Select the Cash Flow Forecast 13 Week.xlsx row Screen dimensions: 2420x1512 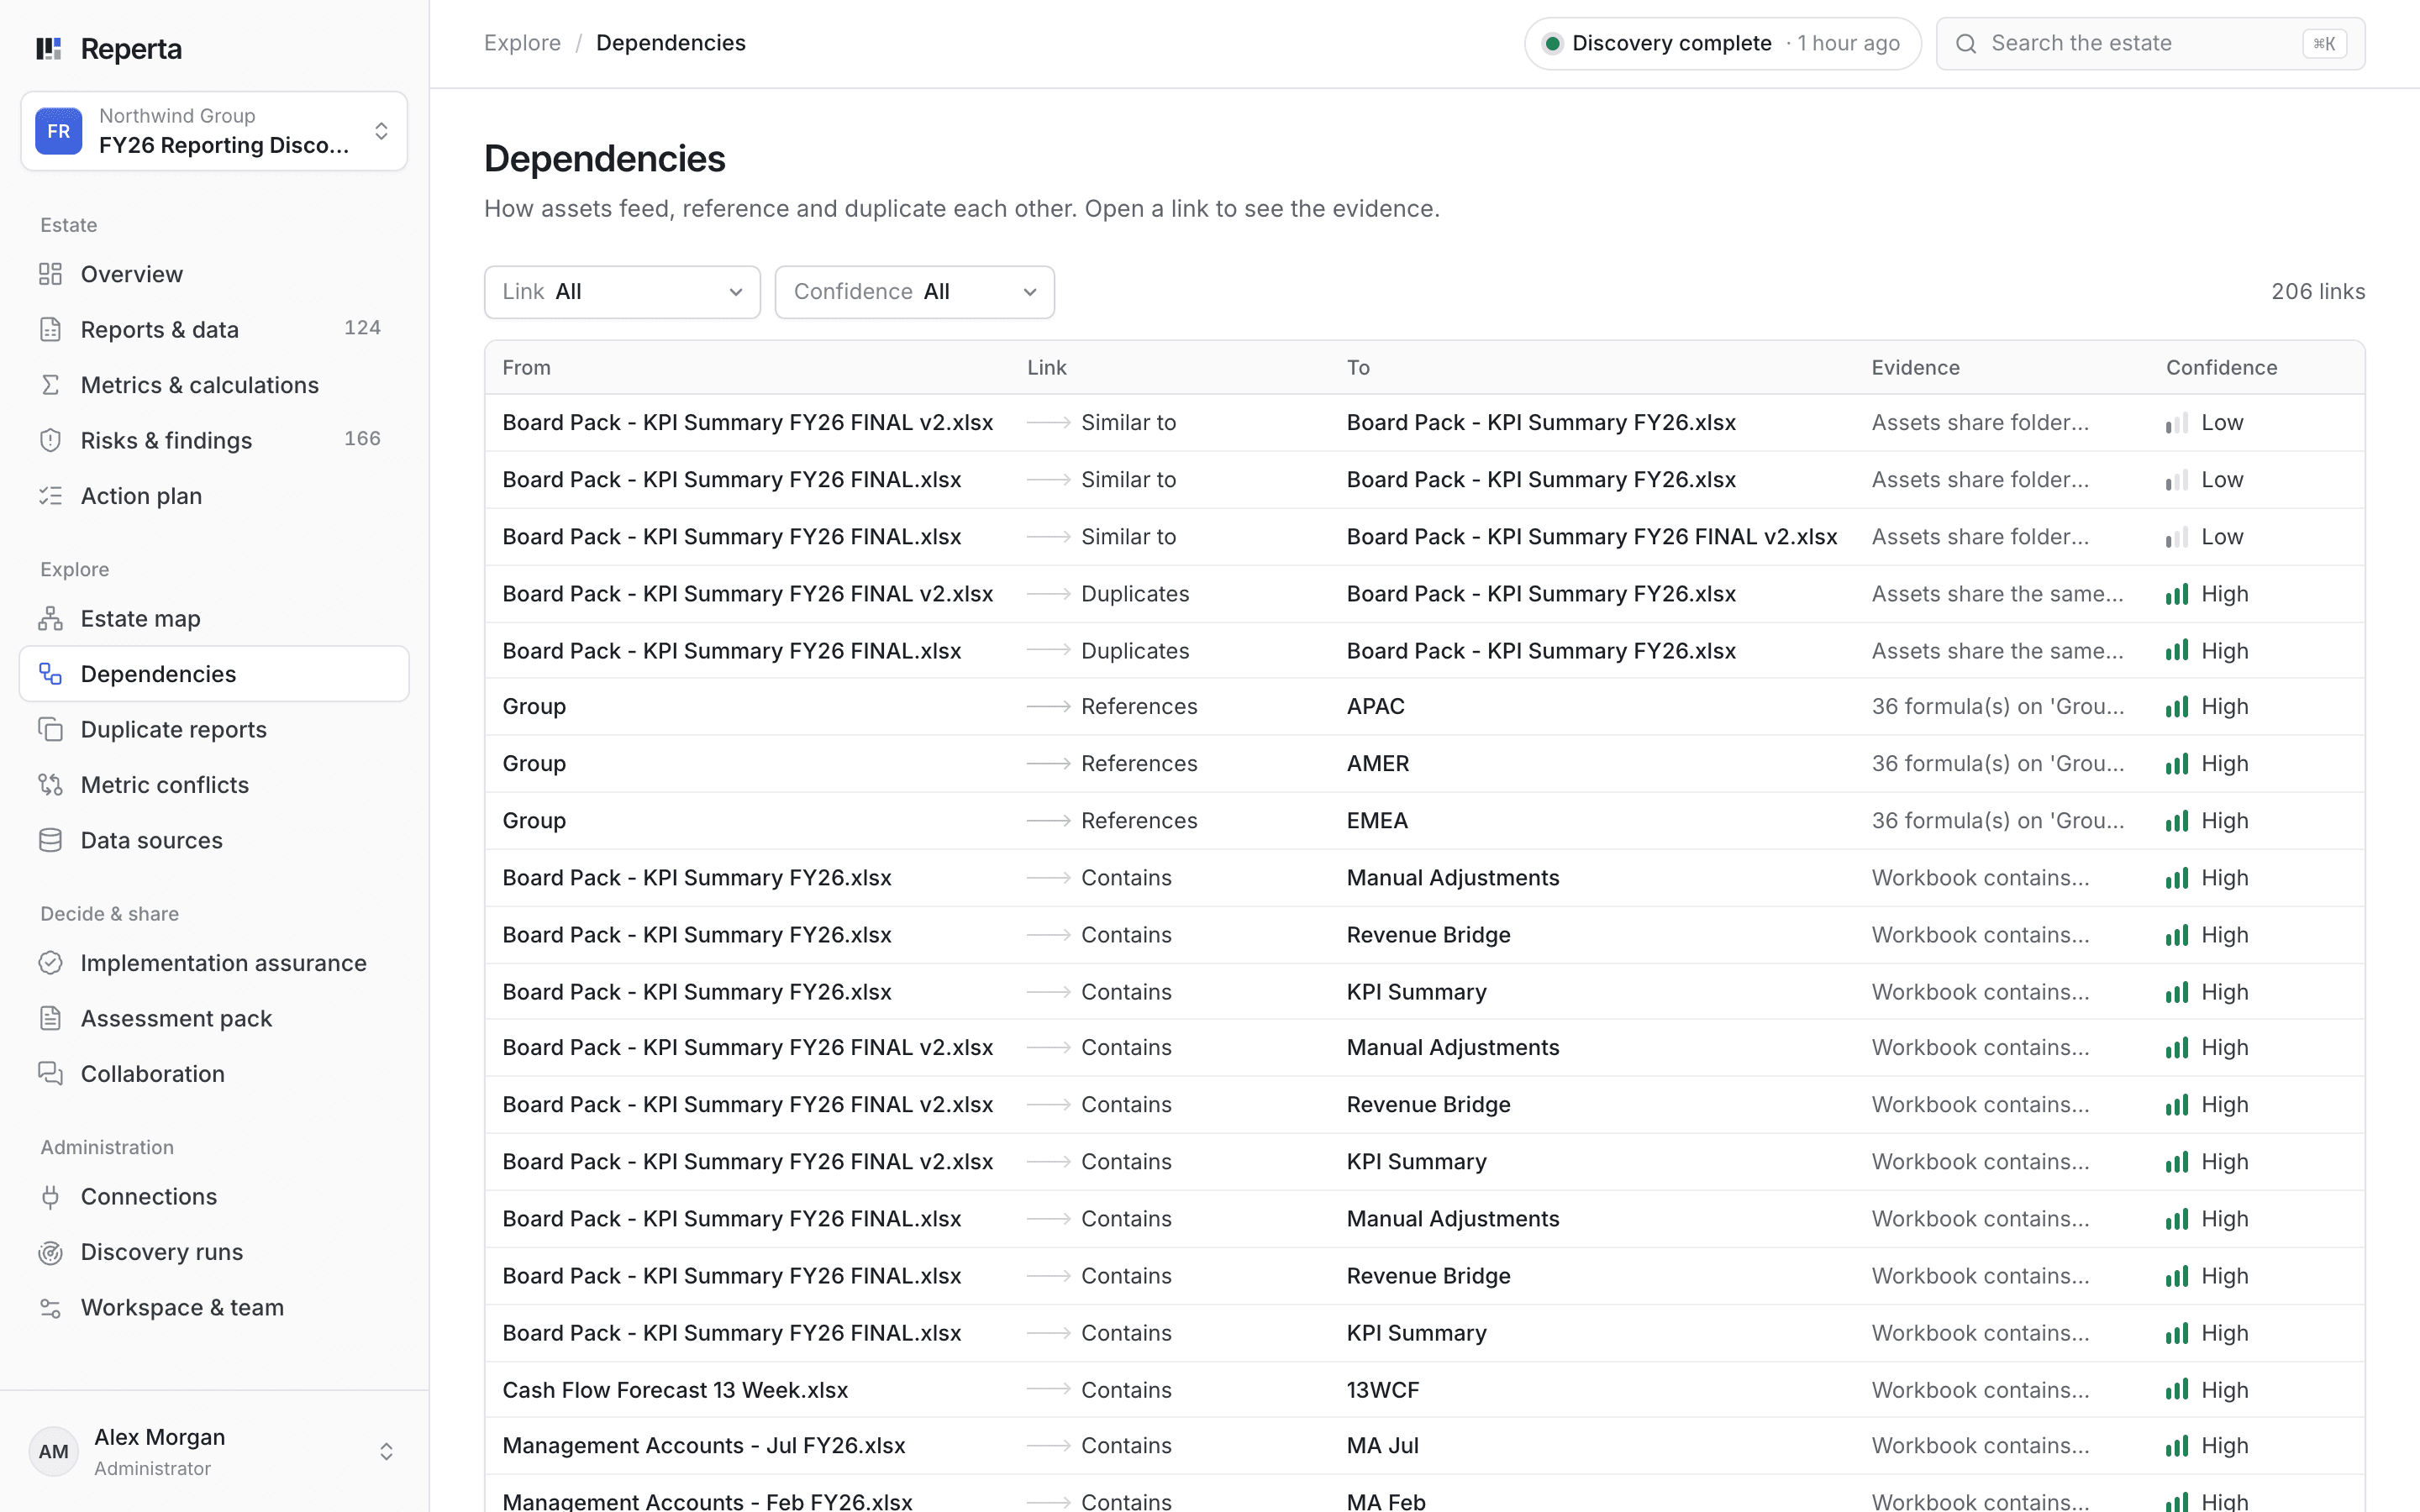(x=1424, y=1390)
